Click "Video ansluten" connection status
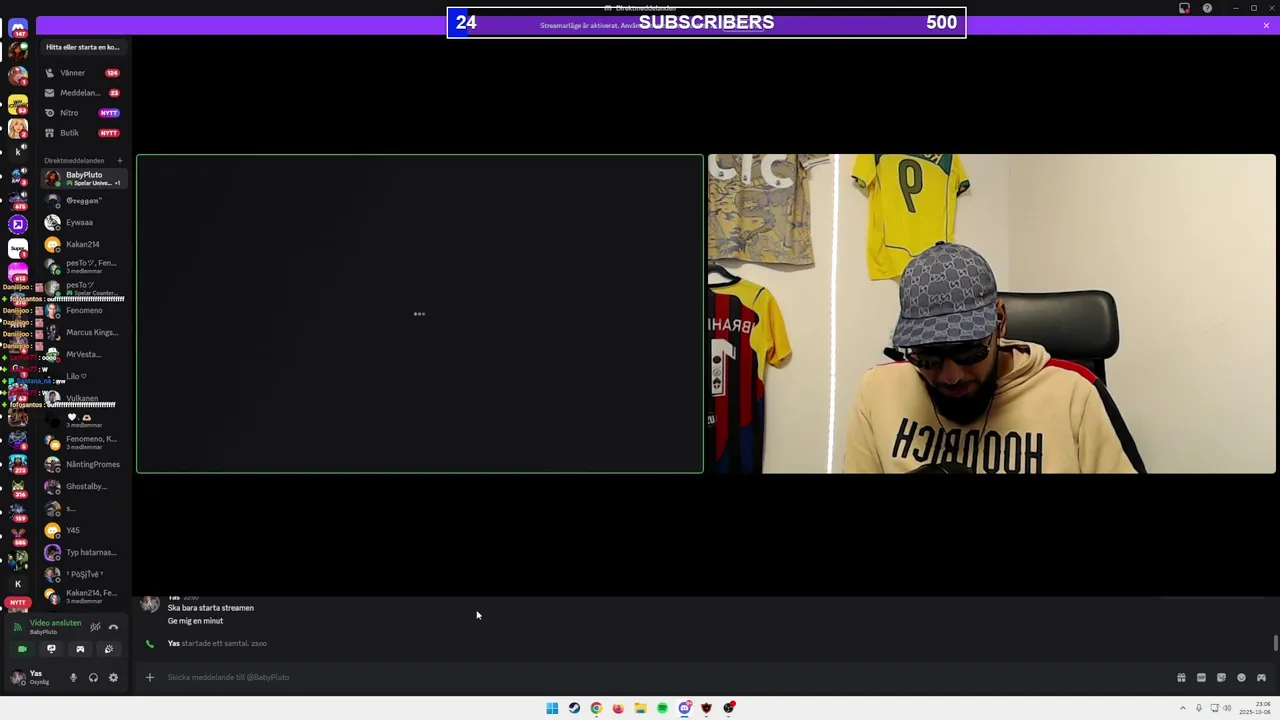 (55, 623)
